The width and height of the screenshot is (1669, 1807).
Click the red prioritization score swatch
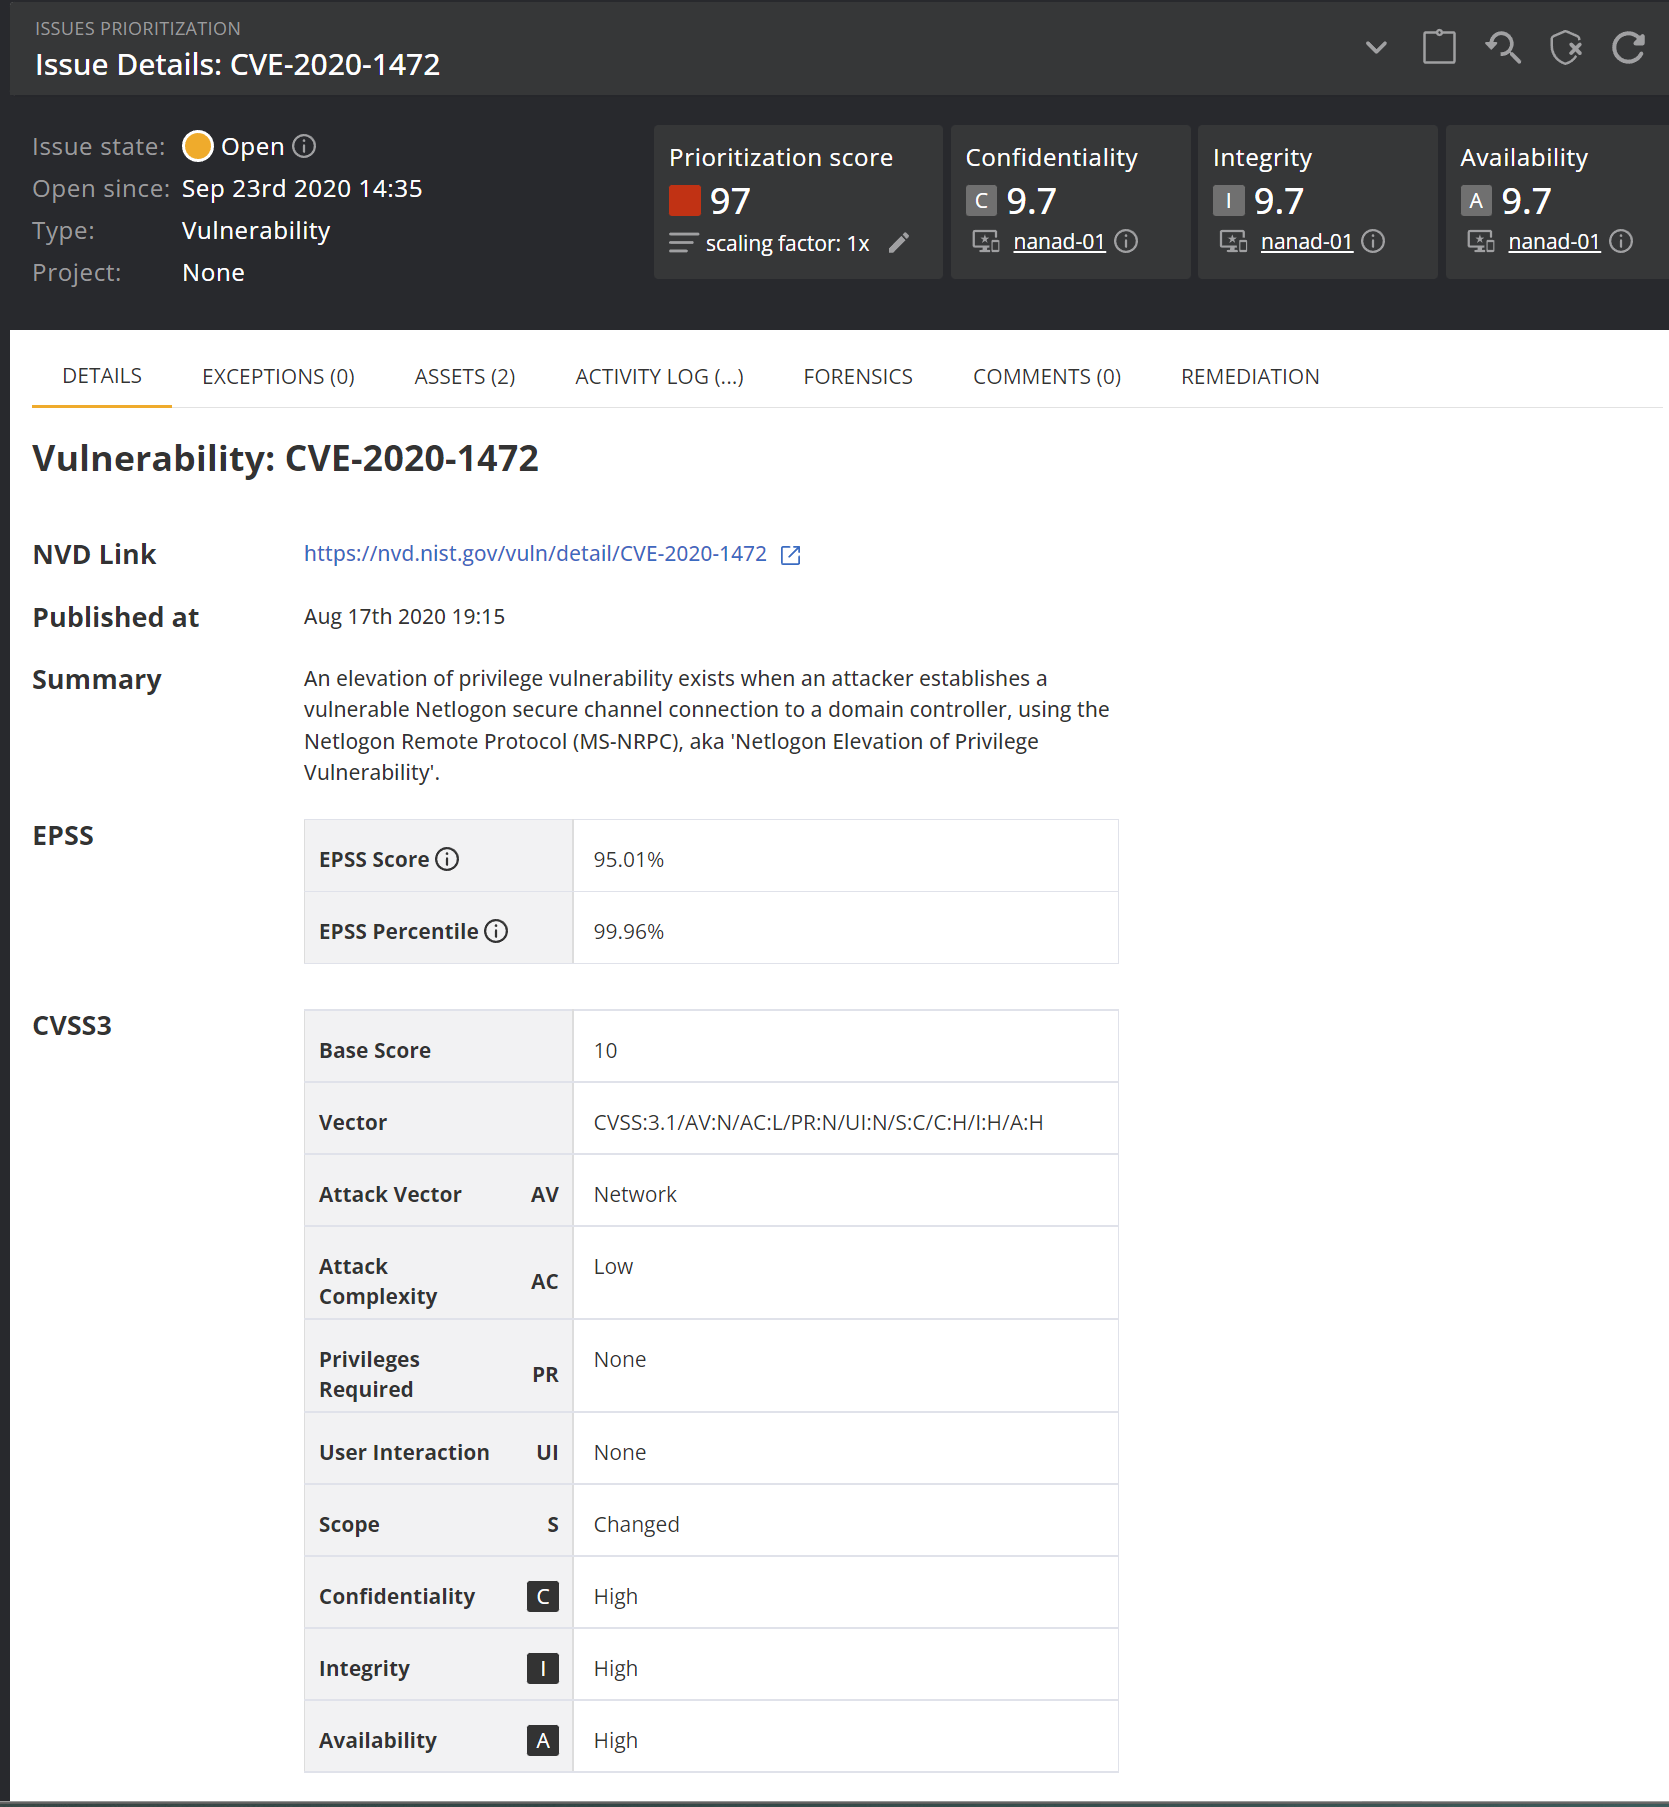(x=684, y=201)
